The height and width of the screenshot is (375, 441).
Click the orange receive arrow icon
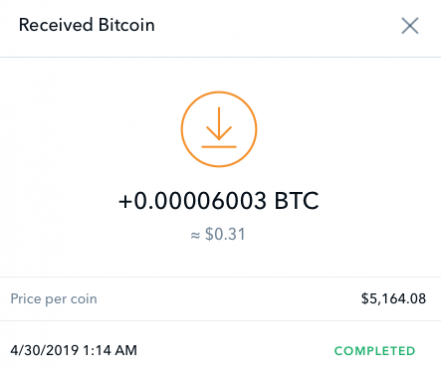(219, 129)
